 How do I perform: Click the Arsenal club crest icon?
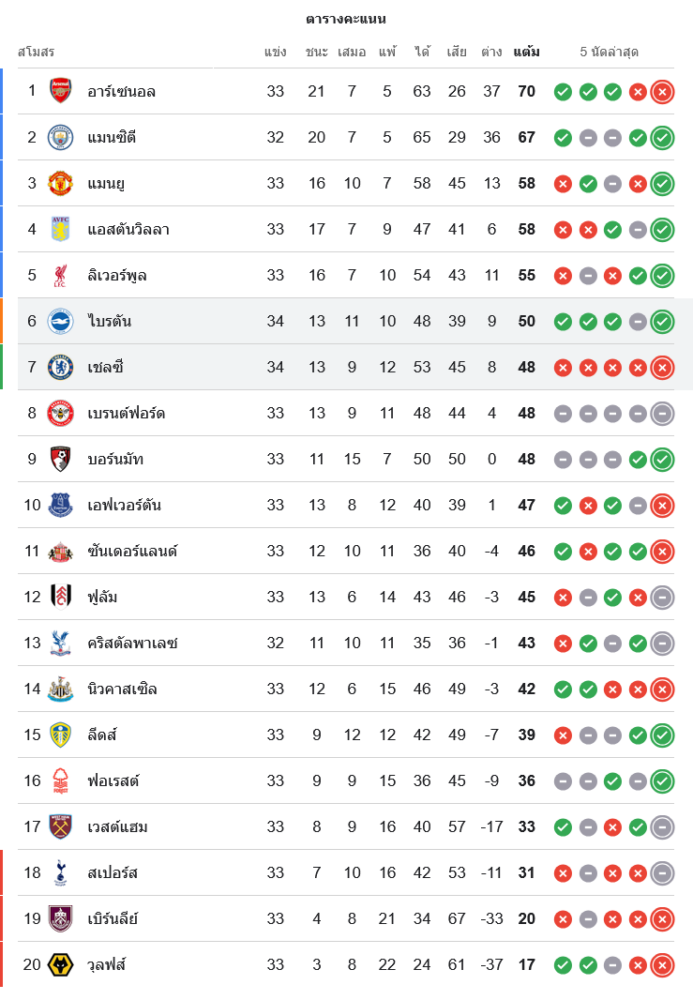coord(61,92)
